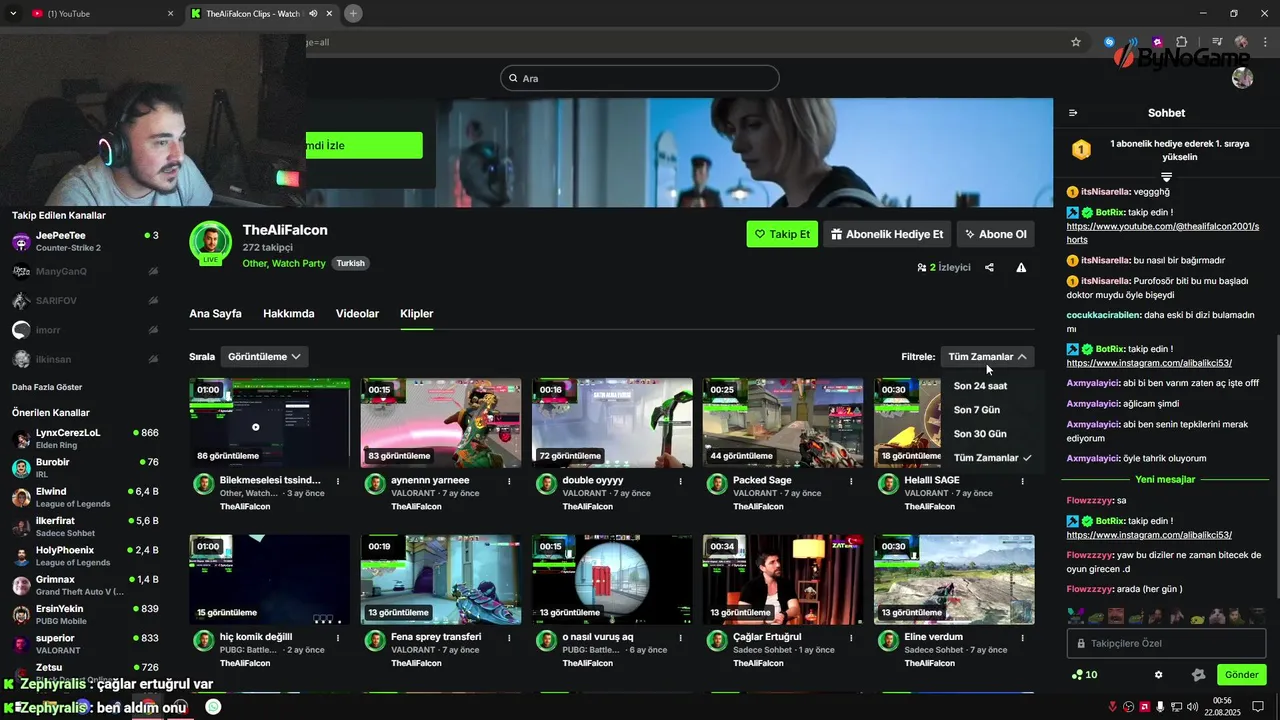The image size is (1280, 720).
Task: Select the checked Tüm Zamanlar filter option
Action: pos(992,458)
